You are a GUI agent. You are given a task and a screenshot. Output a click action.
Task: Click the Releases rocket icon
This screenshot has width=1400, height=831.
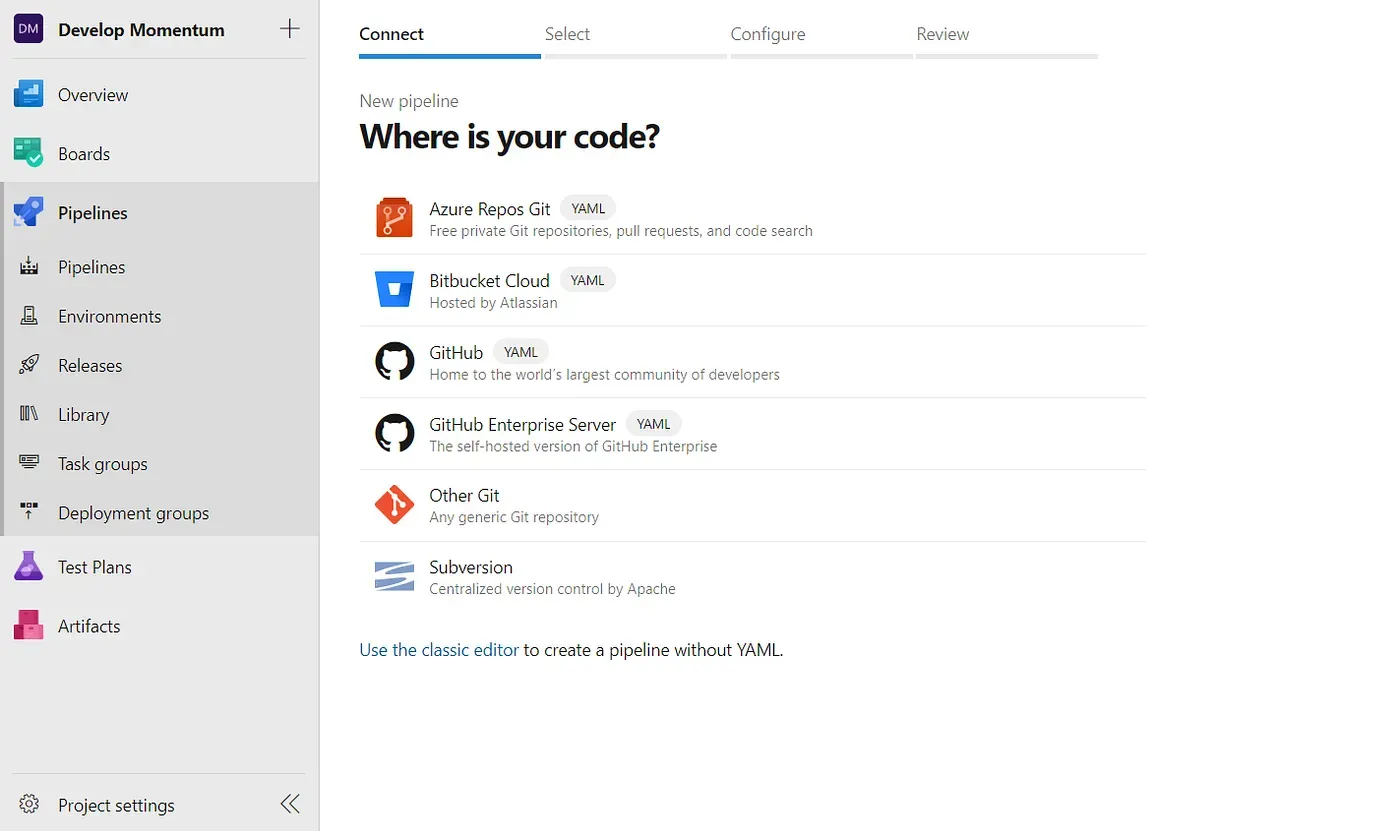pos(29,365)
